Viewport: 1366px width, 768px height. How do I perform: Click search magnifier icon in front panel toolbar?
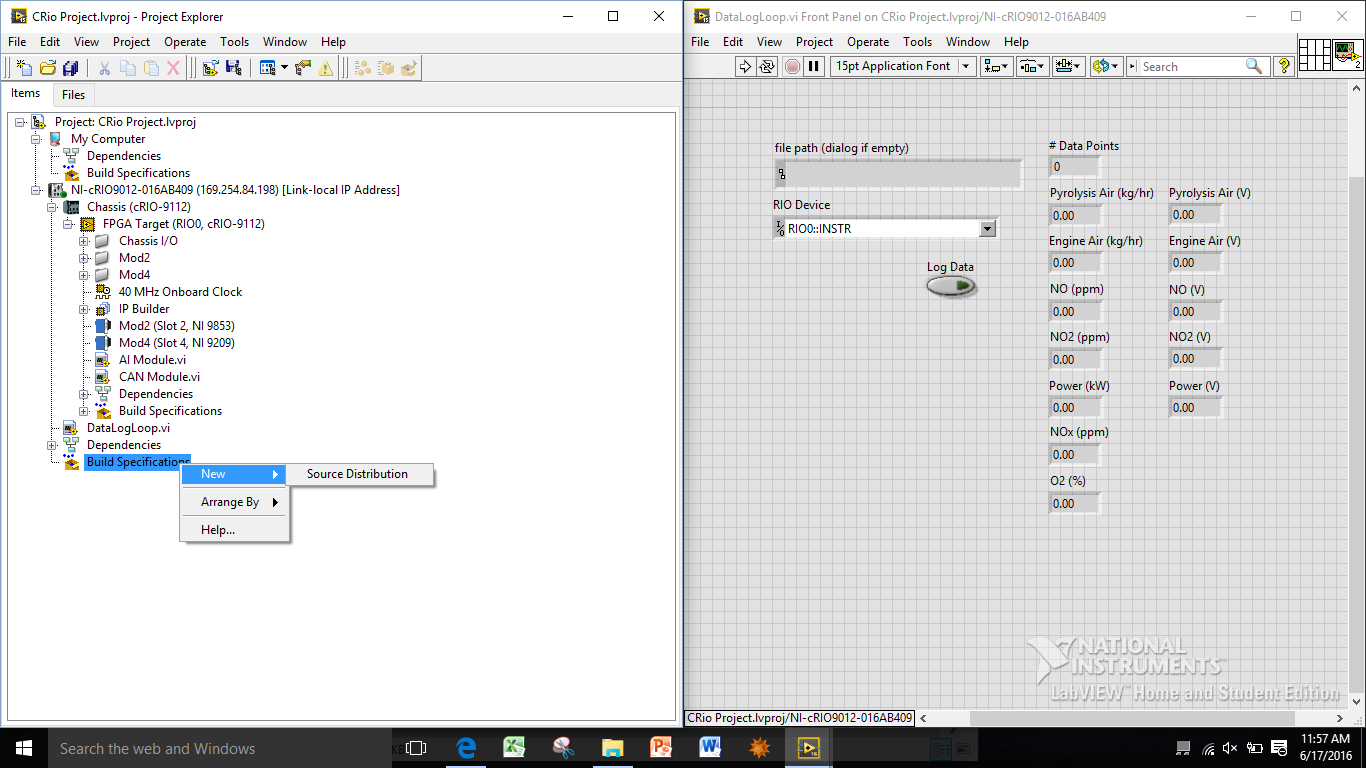point(1253,66)
